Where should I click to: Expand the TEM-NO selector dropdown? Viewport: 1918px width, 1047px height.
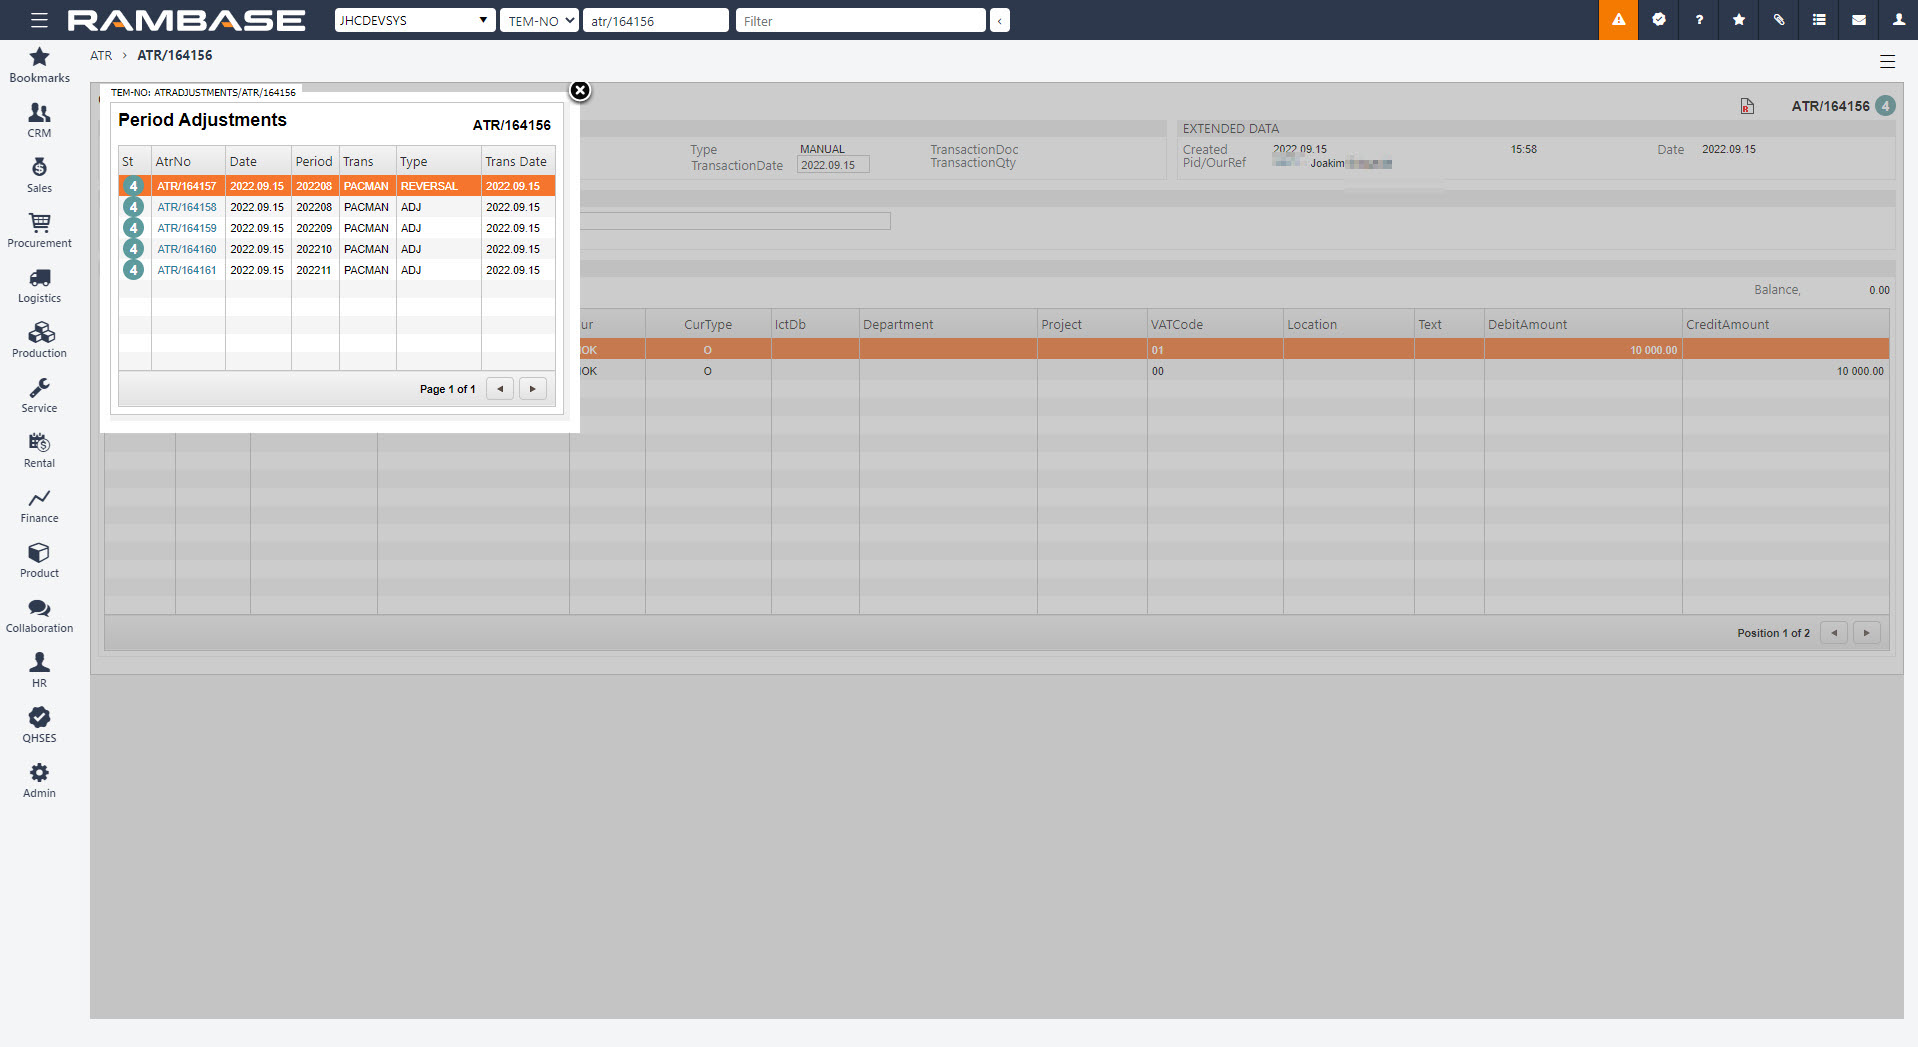click(539, 20)
